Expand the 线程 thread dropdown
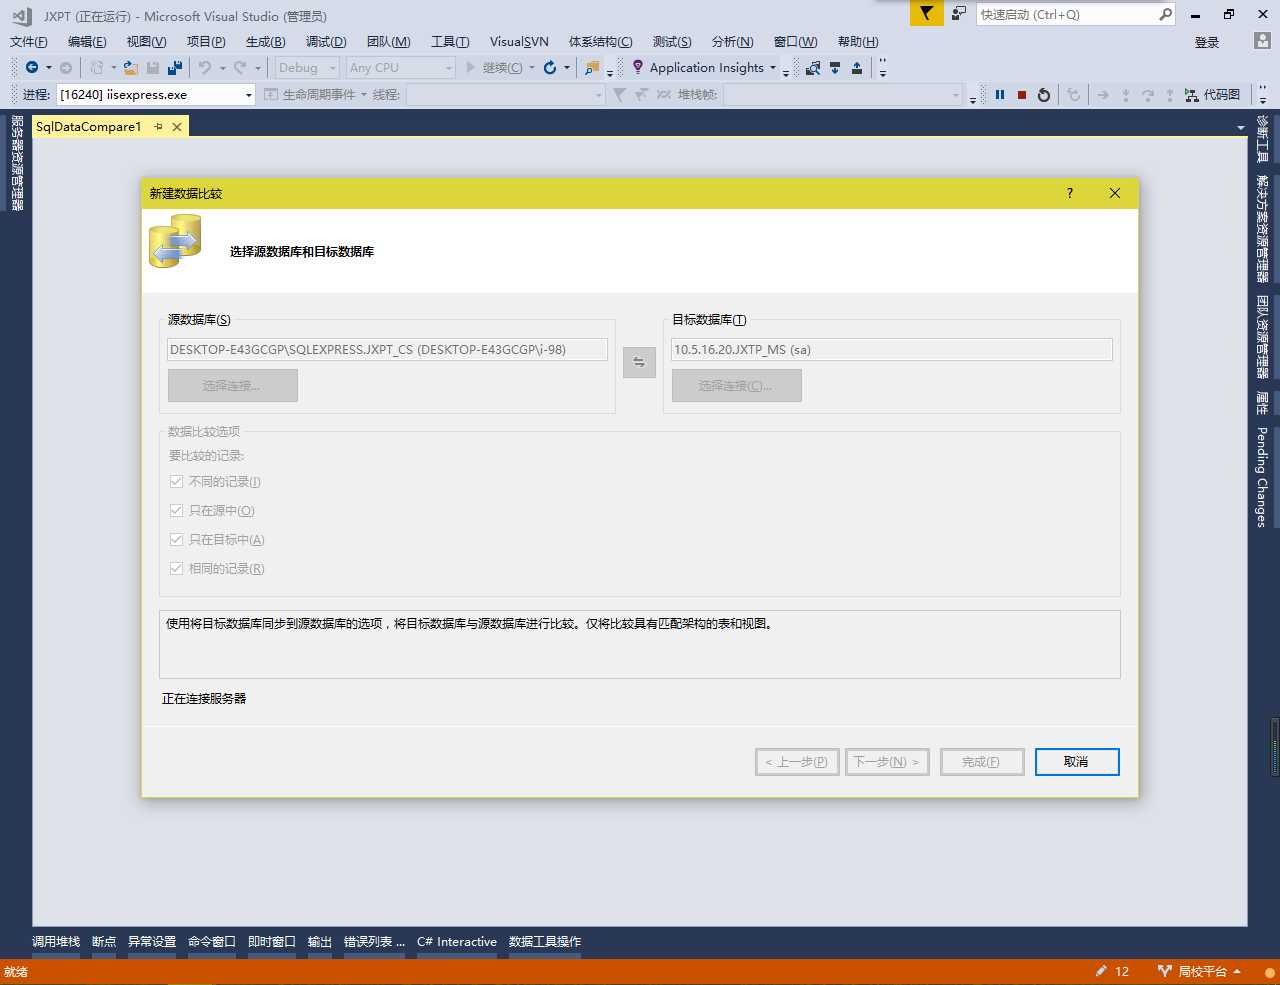This screenshot has height=985, width=1280. tap(599, 95)
